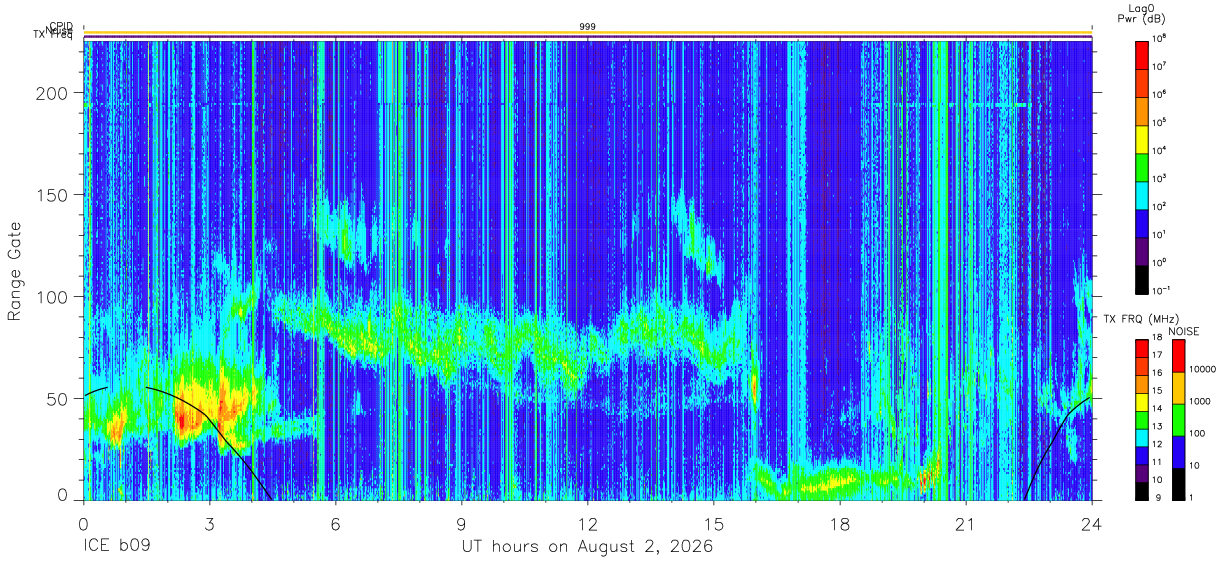The width and height of the screenshot is (1228, 567).
Task: Click the 'ICE b09' radar label
Action: pos(116,547)
